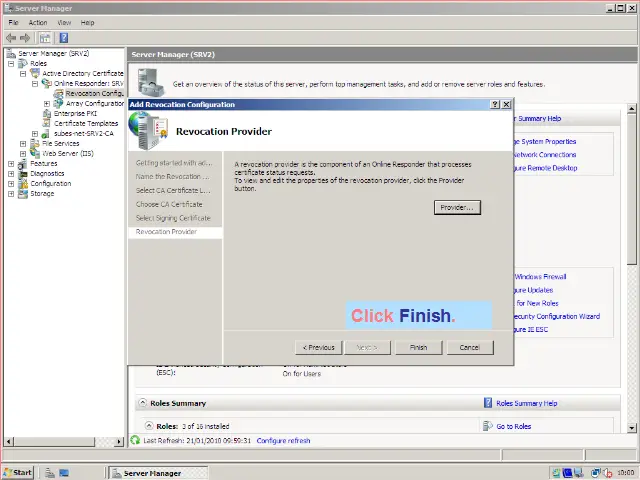The height and width of the screenshot is (480, 640).
Task: Select the Server Manager (SRV2) root node icon
Action: tap(11, 53)
